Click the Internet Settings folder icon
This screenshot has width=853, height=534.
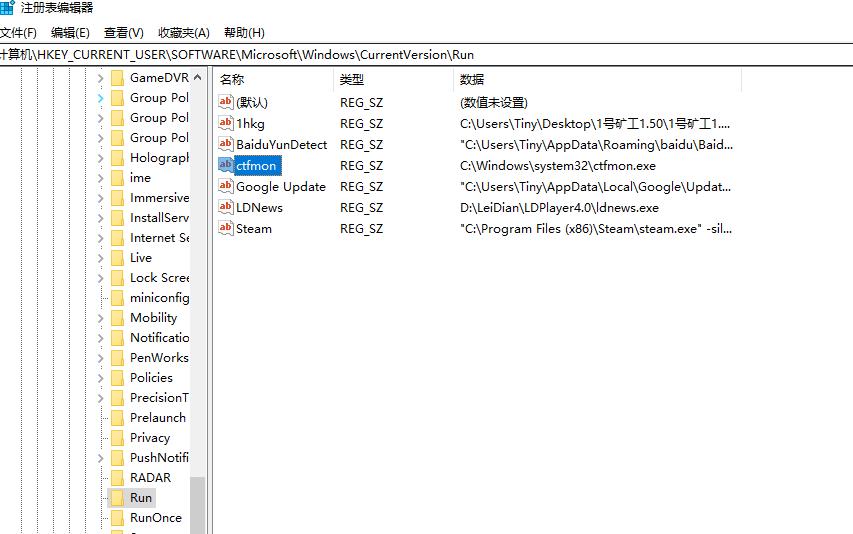117,238
